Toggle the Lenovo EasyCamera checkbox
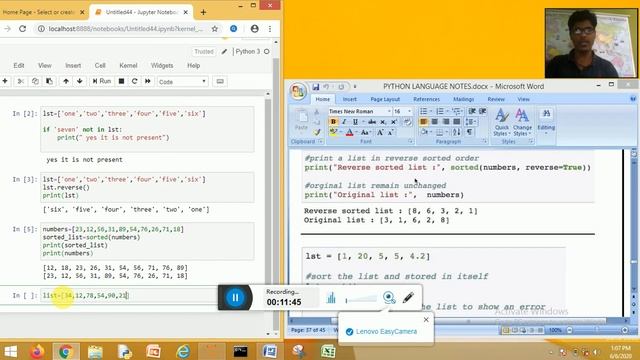The width and height of the screenshot is (640, 360). 349,332
